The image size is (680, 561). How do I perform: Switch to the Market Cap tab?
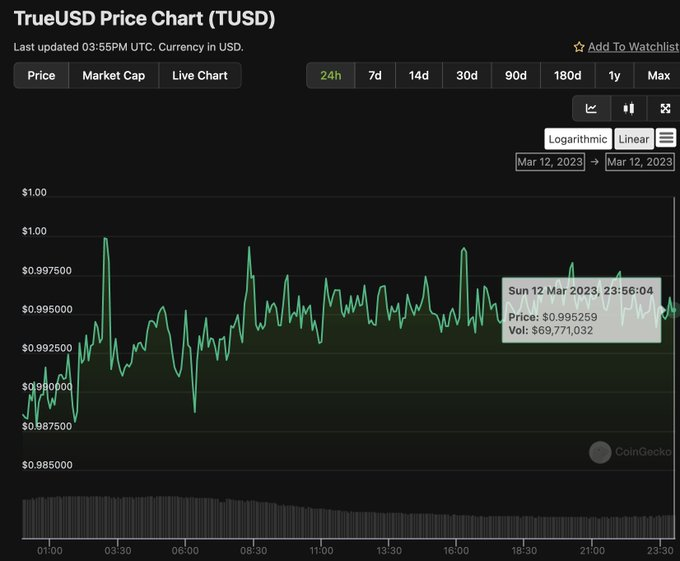pyautogui.click(x=113, y=76)
